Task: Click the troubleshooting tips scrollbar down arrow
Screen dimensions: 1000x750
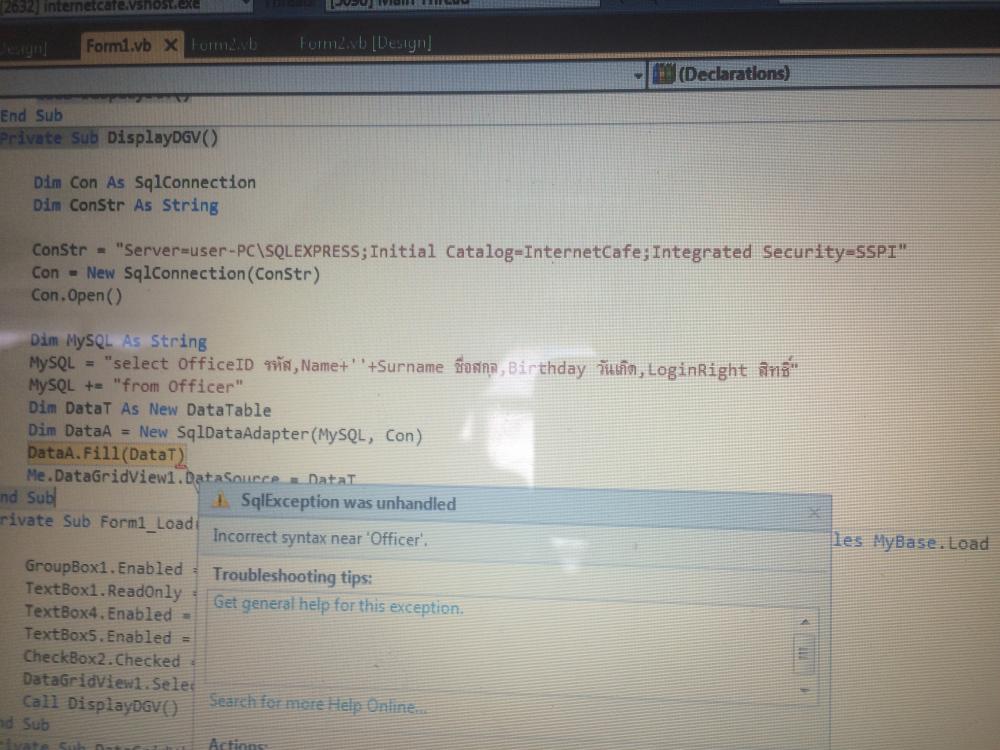Action: pyautogui.click(x=805, y=690)
